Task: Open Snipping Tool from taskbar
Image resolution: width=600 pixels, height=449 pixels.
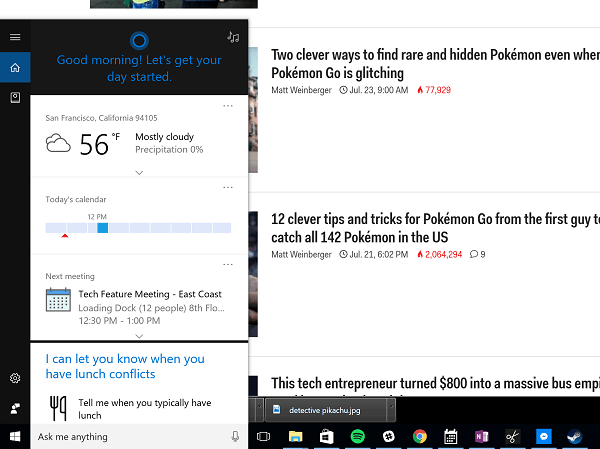Action: pos(512,436)
